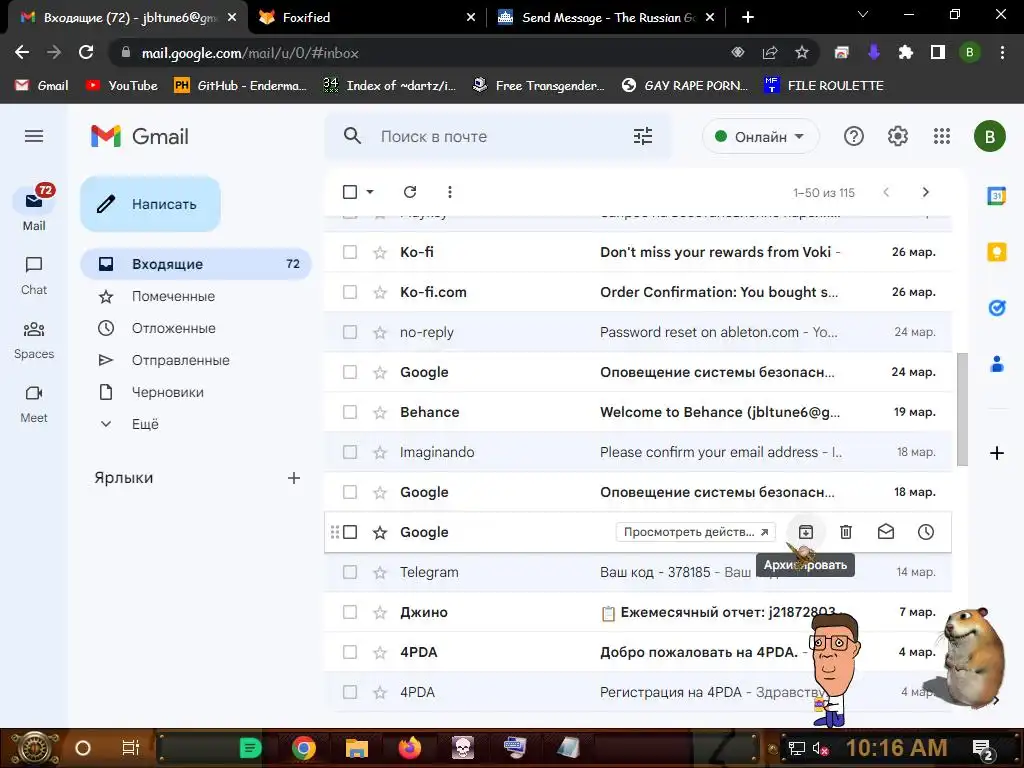Star the Telegram email
The image size is (1024, 768).
pyautogui.click(x=380, y=572)
